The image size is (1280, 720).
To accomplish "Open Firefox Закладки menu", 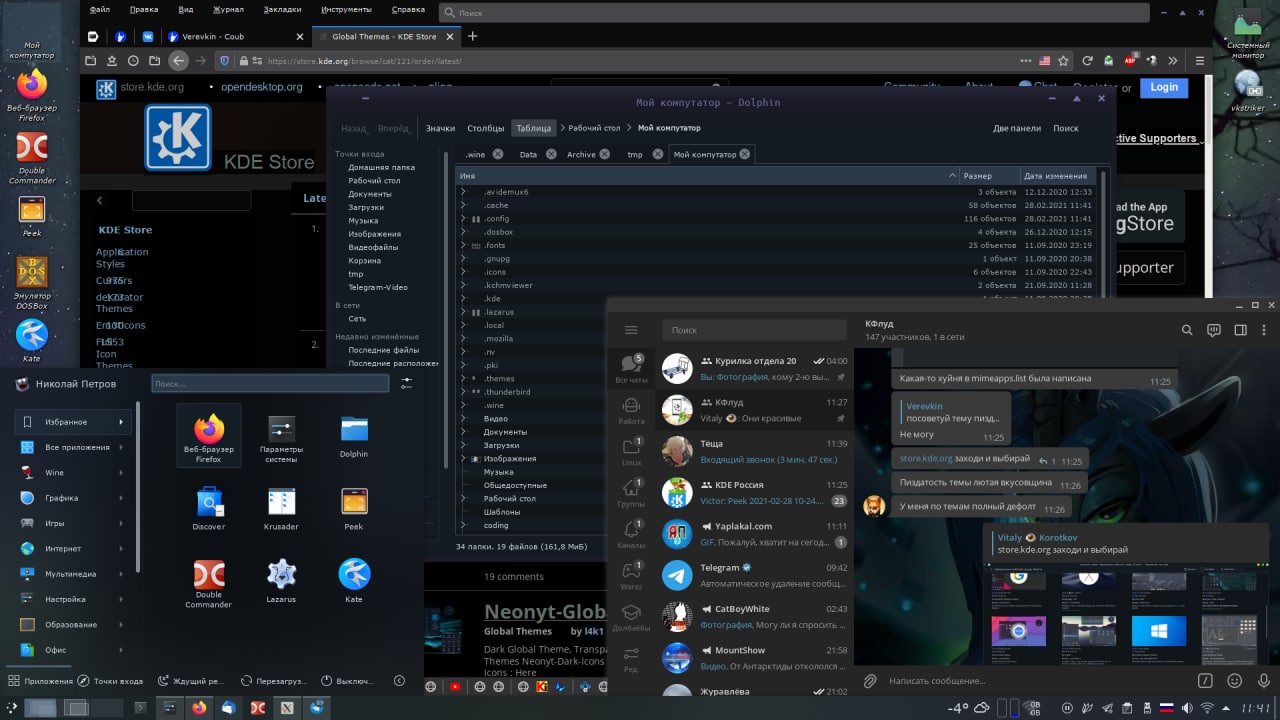I will (x=280, y=10).
